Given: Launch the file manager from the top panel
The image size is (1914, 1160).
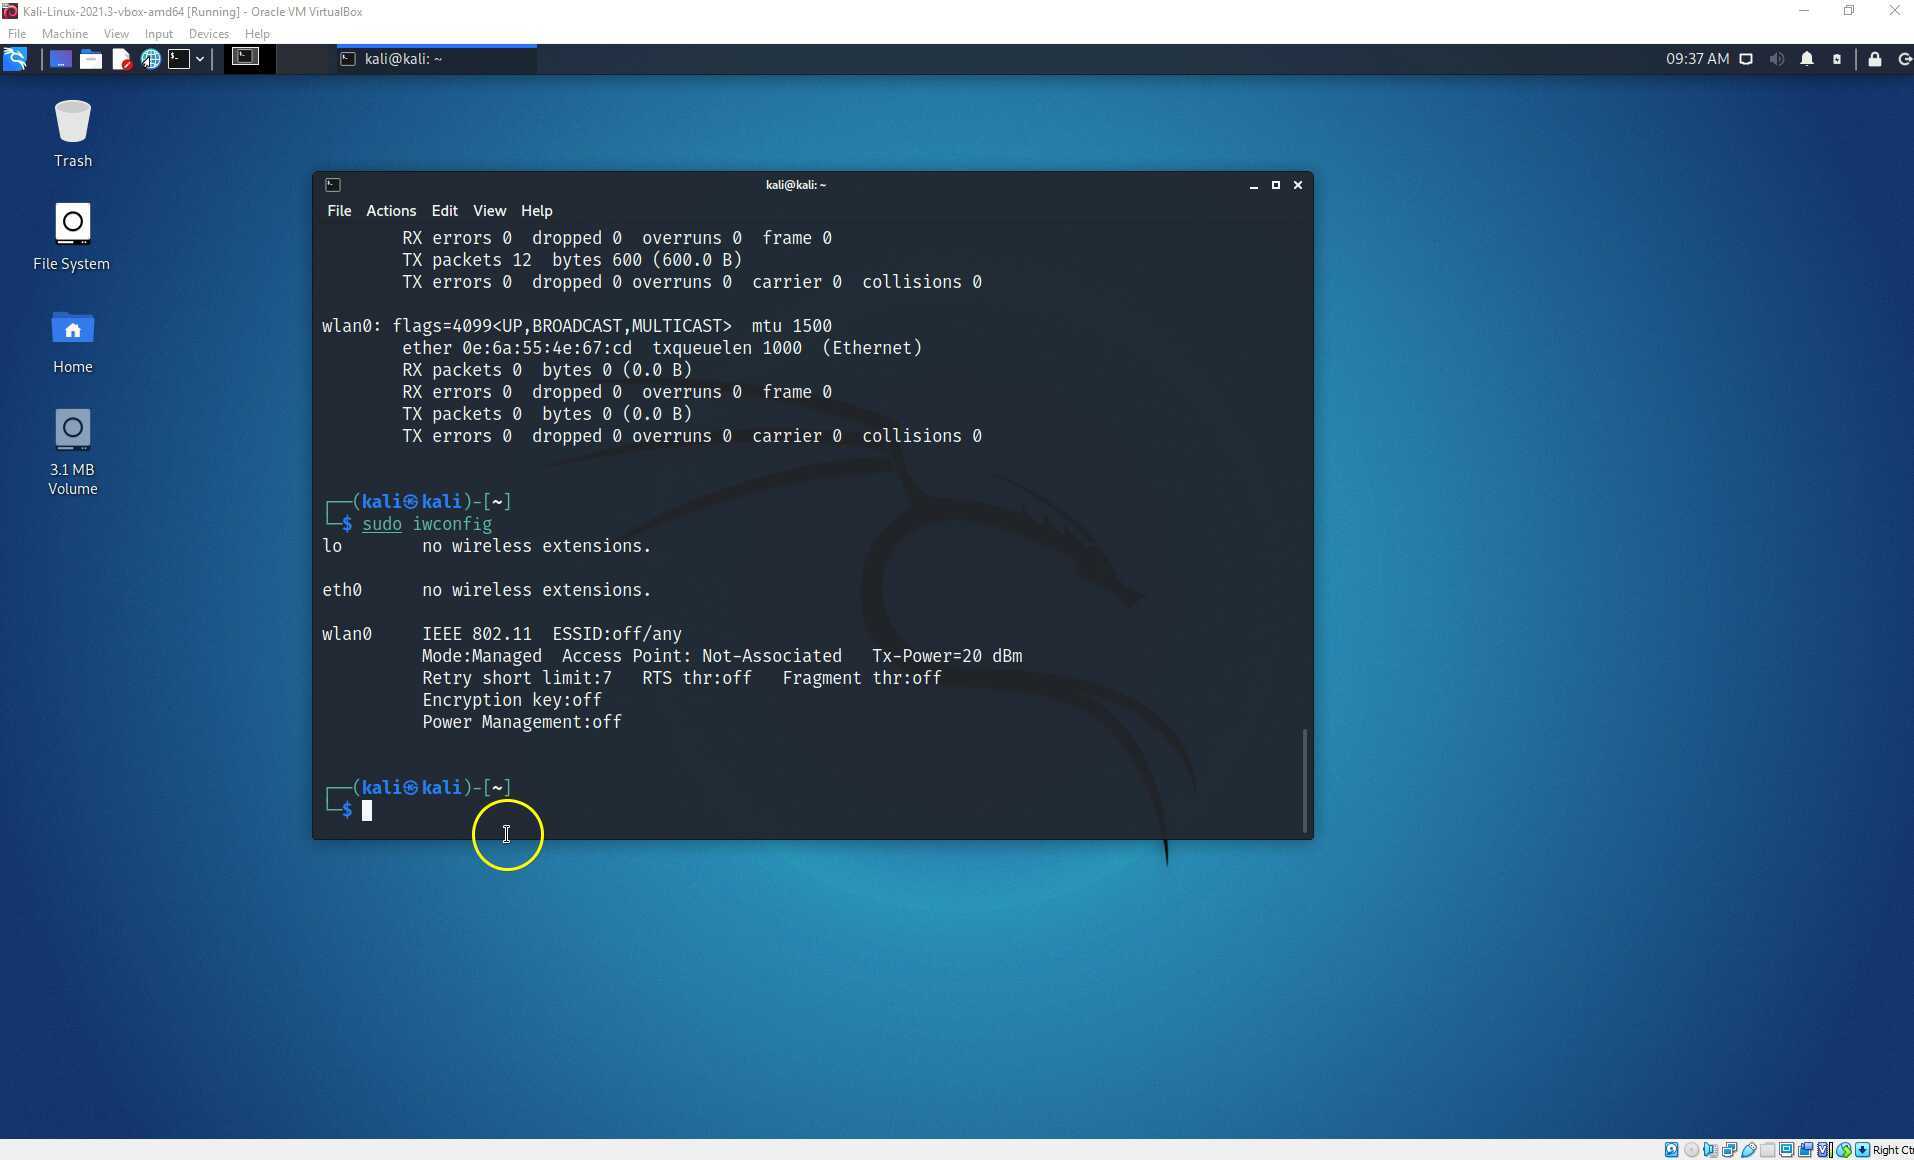Looking at the screenshot, I should (x=91, y=59).
